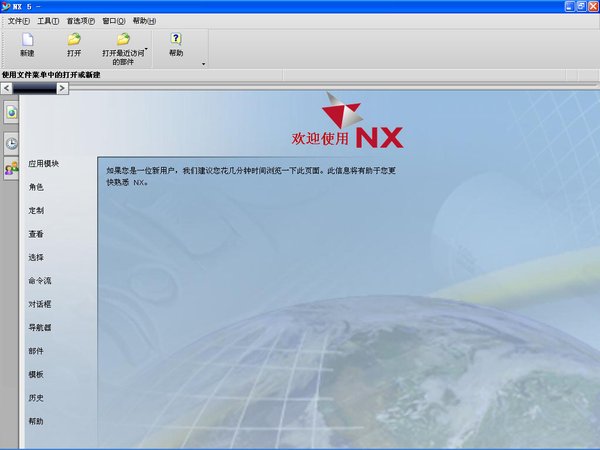Click the new-user introduction paragraph text
Viewport: 600px width, 450px height.
coord(251,176)
